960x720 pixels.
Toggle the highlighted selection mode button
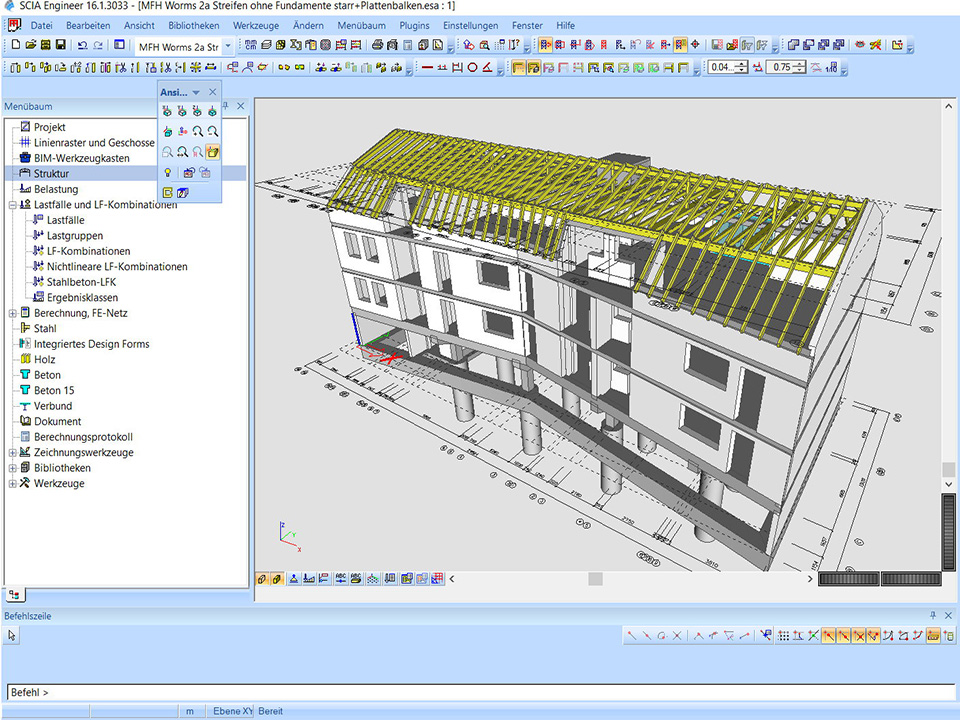[x=545, y=45]
